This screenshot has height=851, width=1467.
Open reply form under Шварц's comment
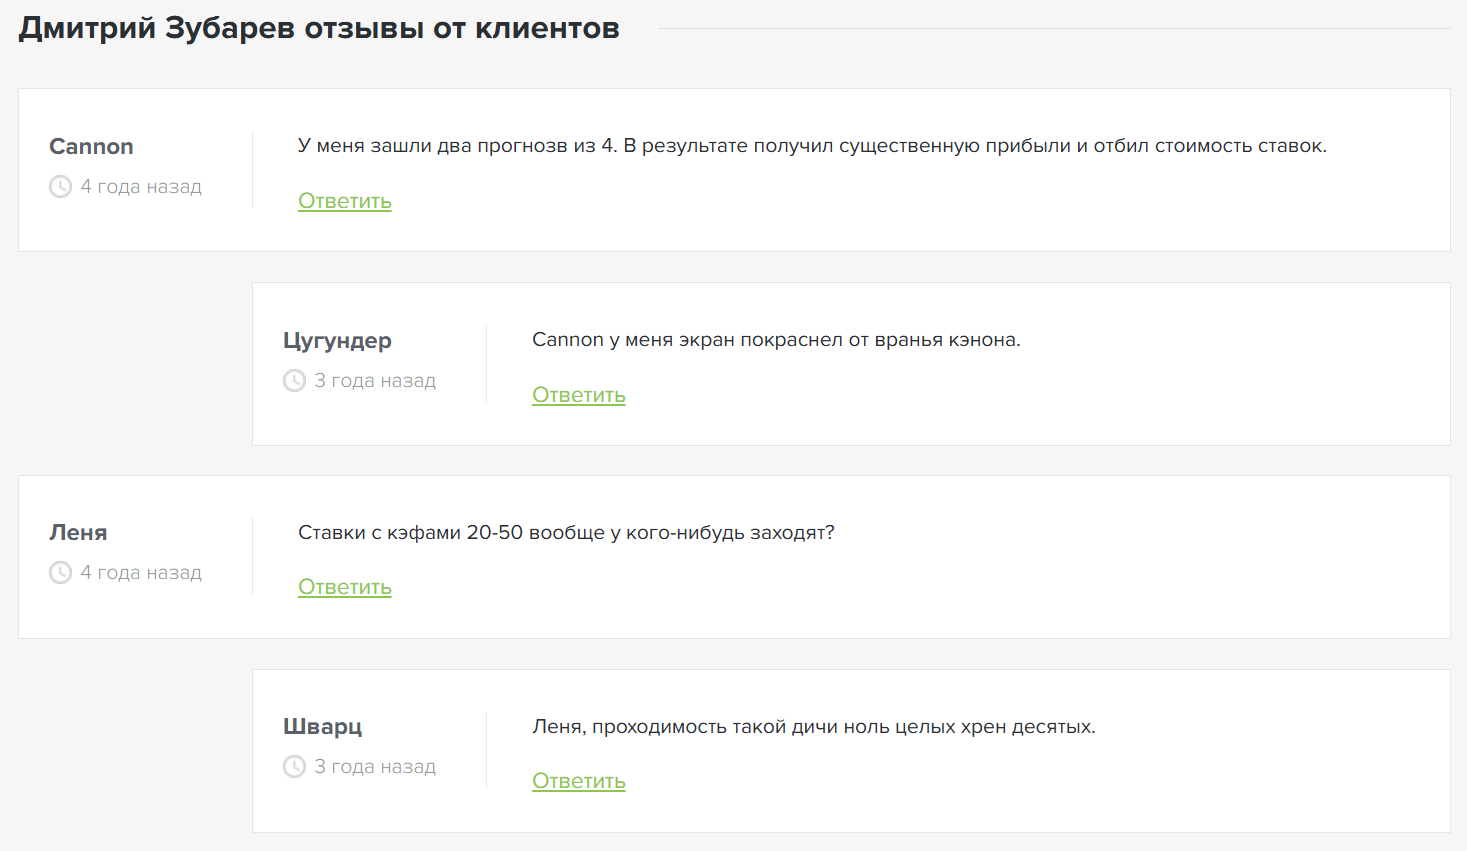(x=578, y=780)
